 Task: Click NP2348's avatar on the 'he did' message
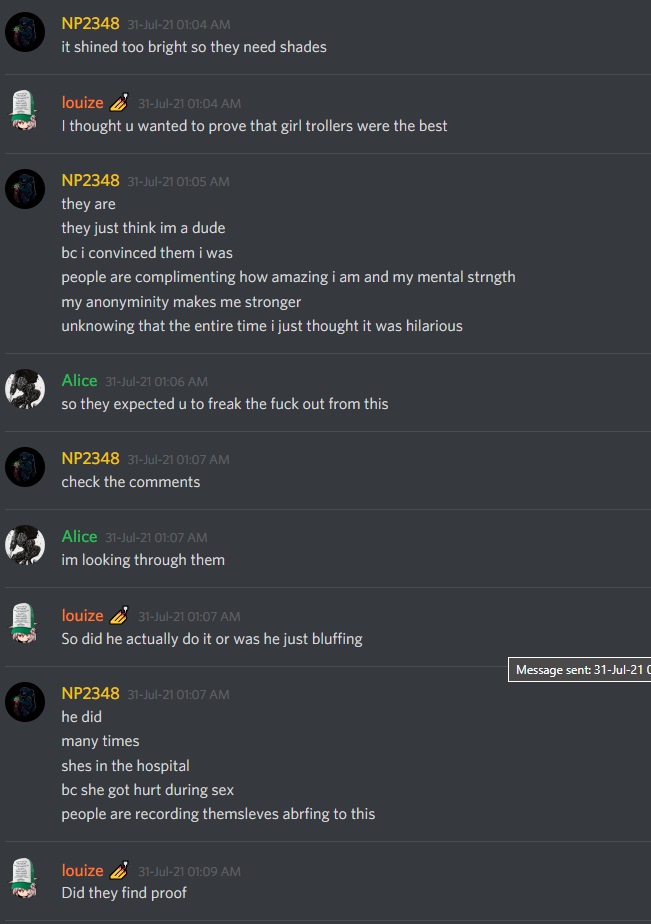pyautogui.click(x=25, y=702)
